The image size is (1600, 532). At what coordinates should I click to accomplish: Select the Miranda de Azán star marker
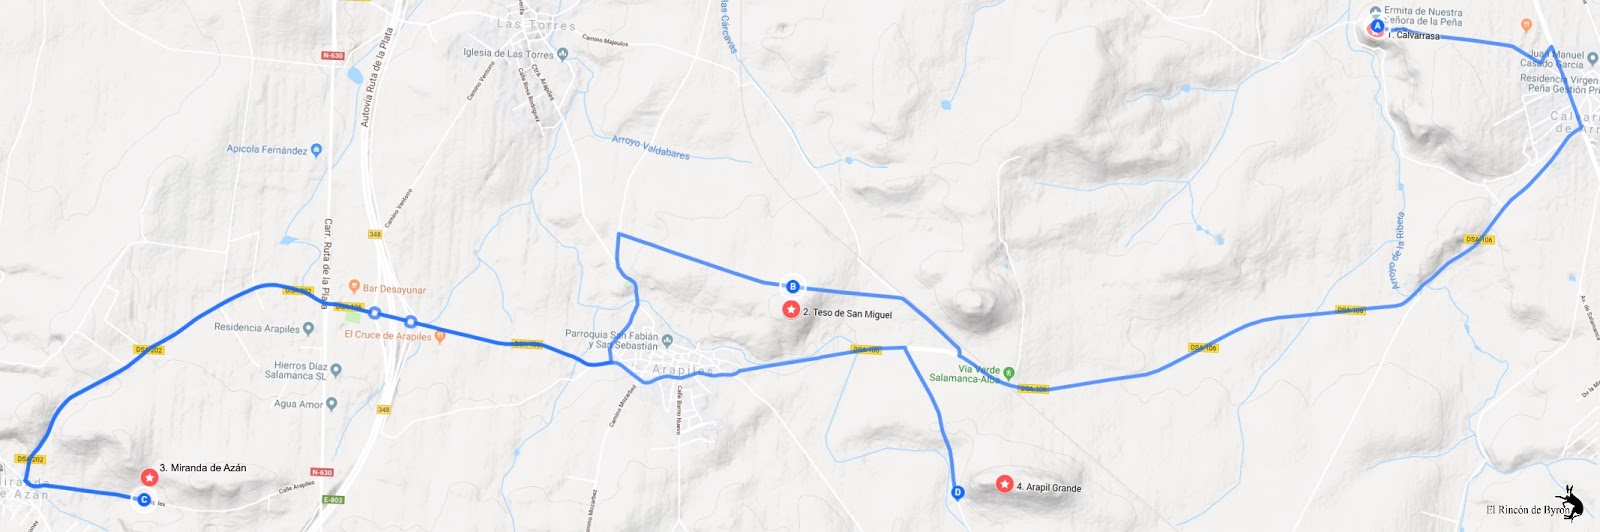149,478
